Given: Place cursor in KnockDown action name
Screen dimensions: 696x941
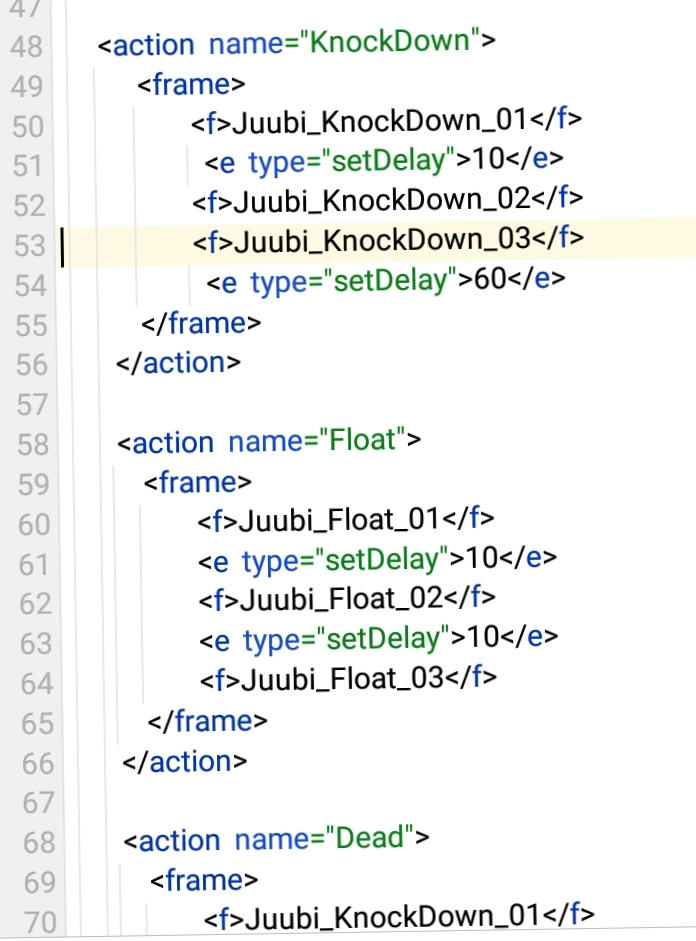Looking at the screenshot, I should [x=389, y=41].
